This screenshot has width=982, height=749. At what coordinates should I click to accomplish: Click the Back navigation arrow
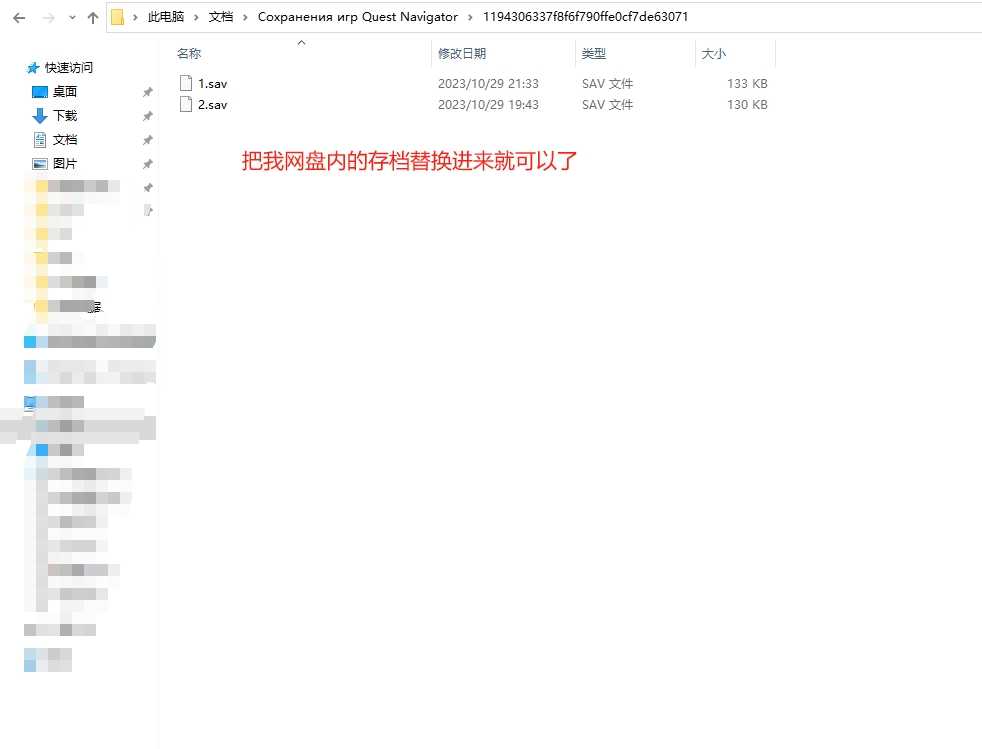pyautogui.click(x=19, y=18)
